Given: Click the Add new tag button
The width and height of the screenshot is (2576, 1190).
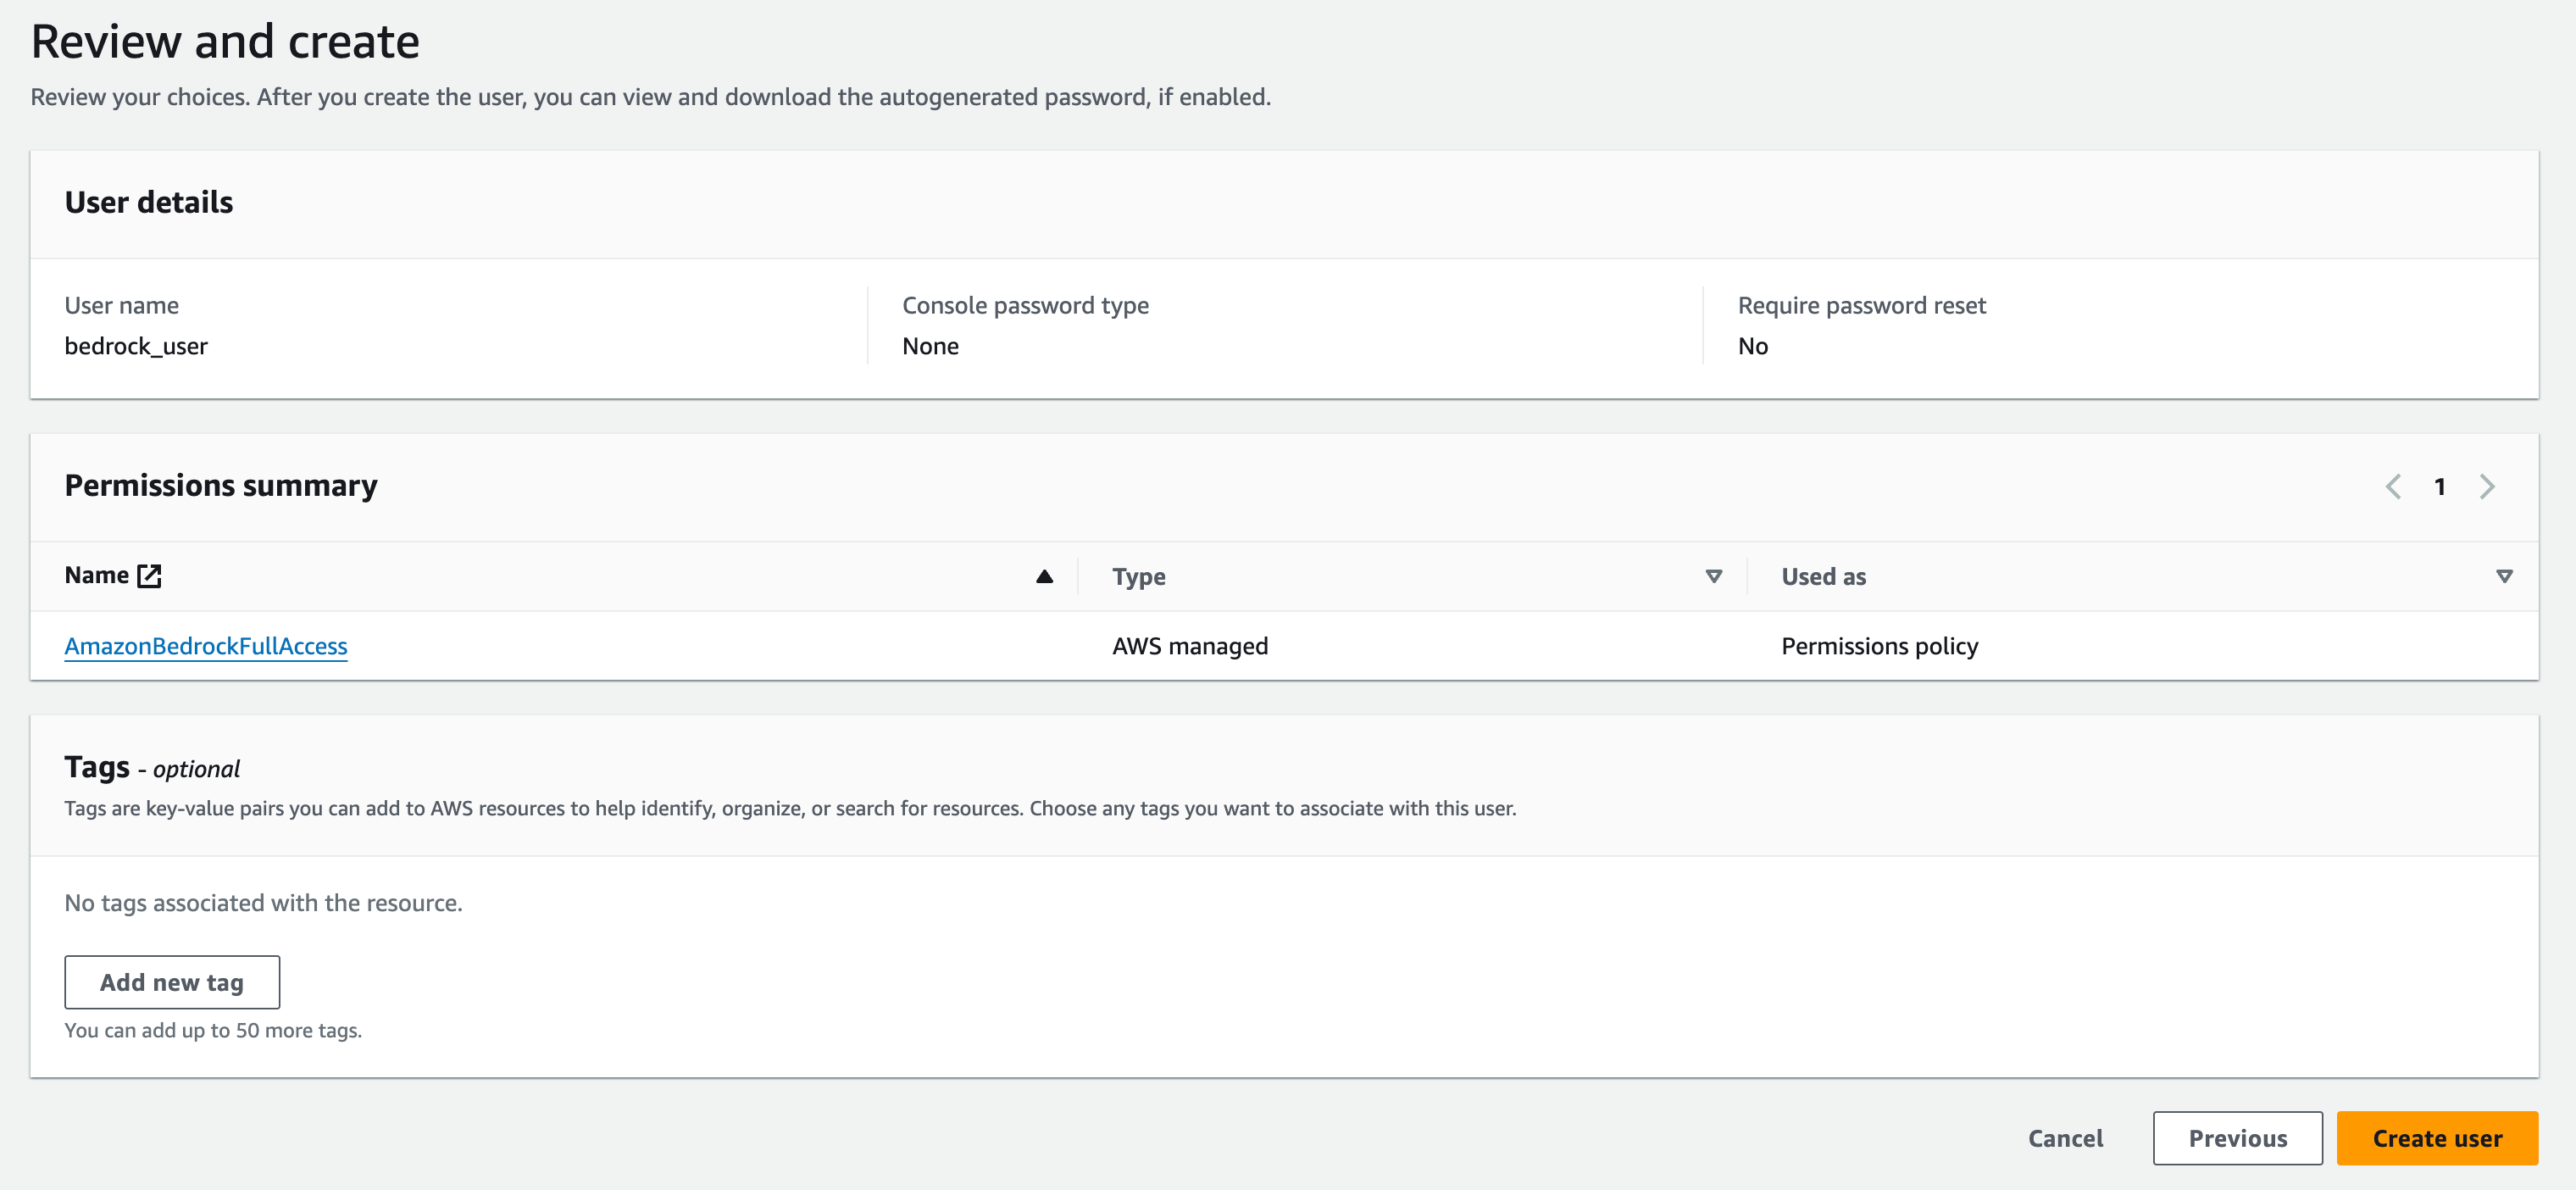Looking at the screenshot, I should pyautogui.click(x=172, y=982).
